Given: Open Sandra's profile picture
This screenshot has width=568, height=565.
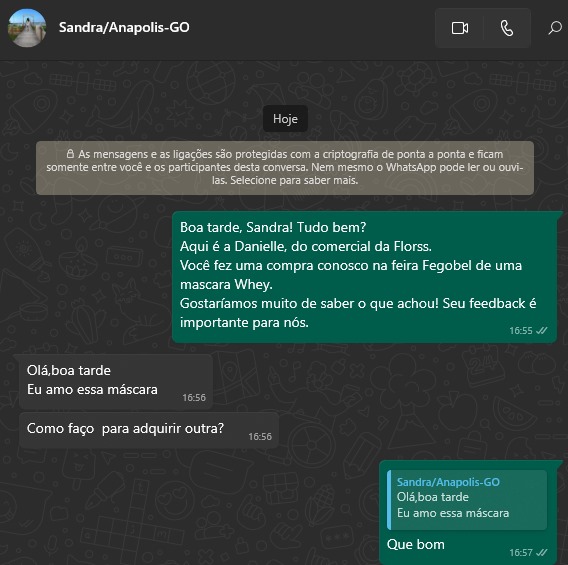Looking at the screenshot, I should tap(27, 28).
